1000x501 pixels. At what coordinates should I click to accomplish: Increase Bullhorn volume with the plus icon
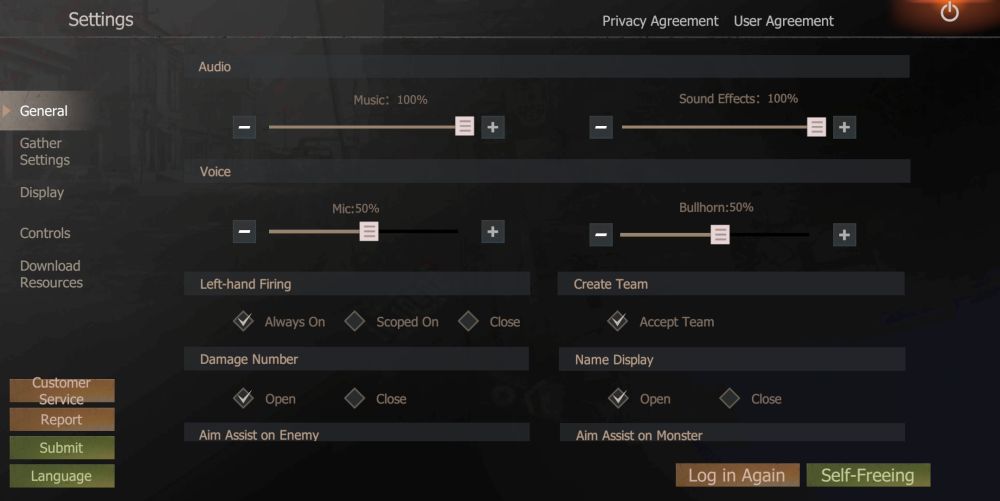(x=844, y=235)
